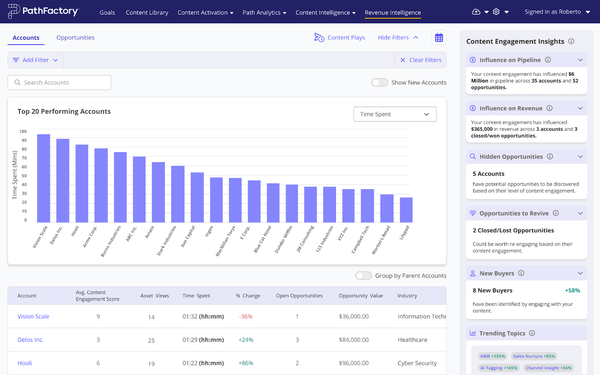The width and height of the screenshot is (600, 375).
Task: Open the Add Filter dropdown
Action: 35,60
